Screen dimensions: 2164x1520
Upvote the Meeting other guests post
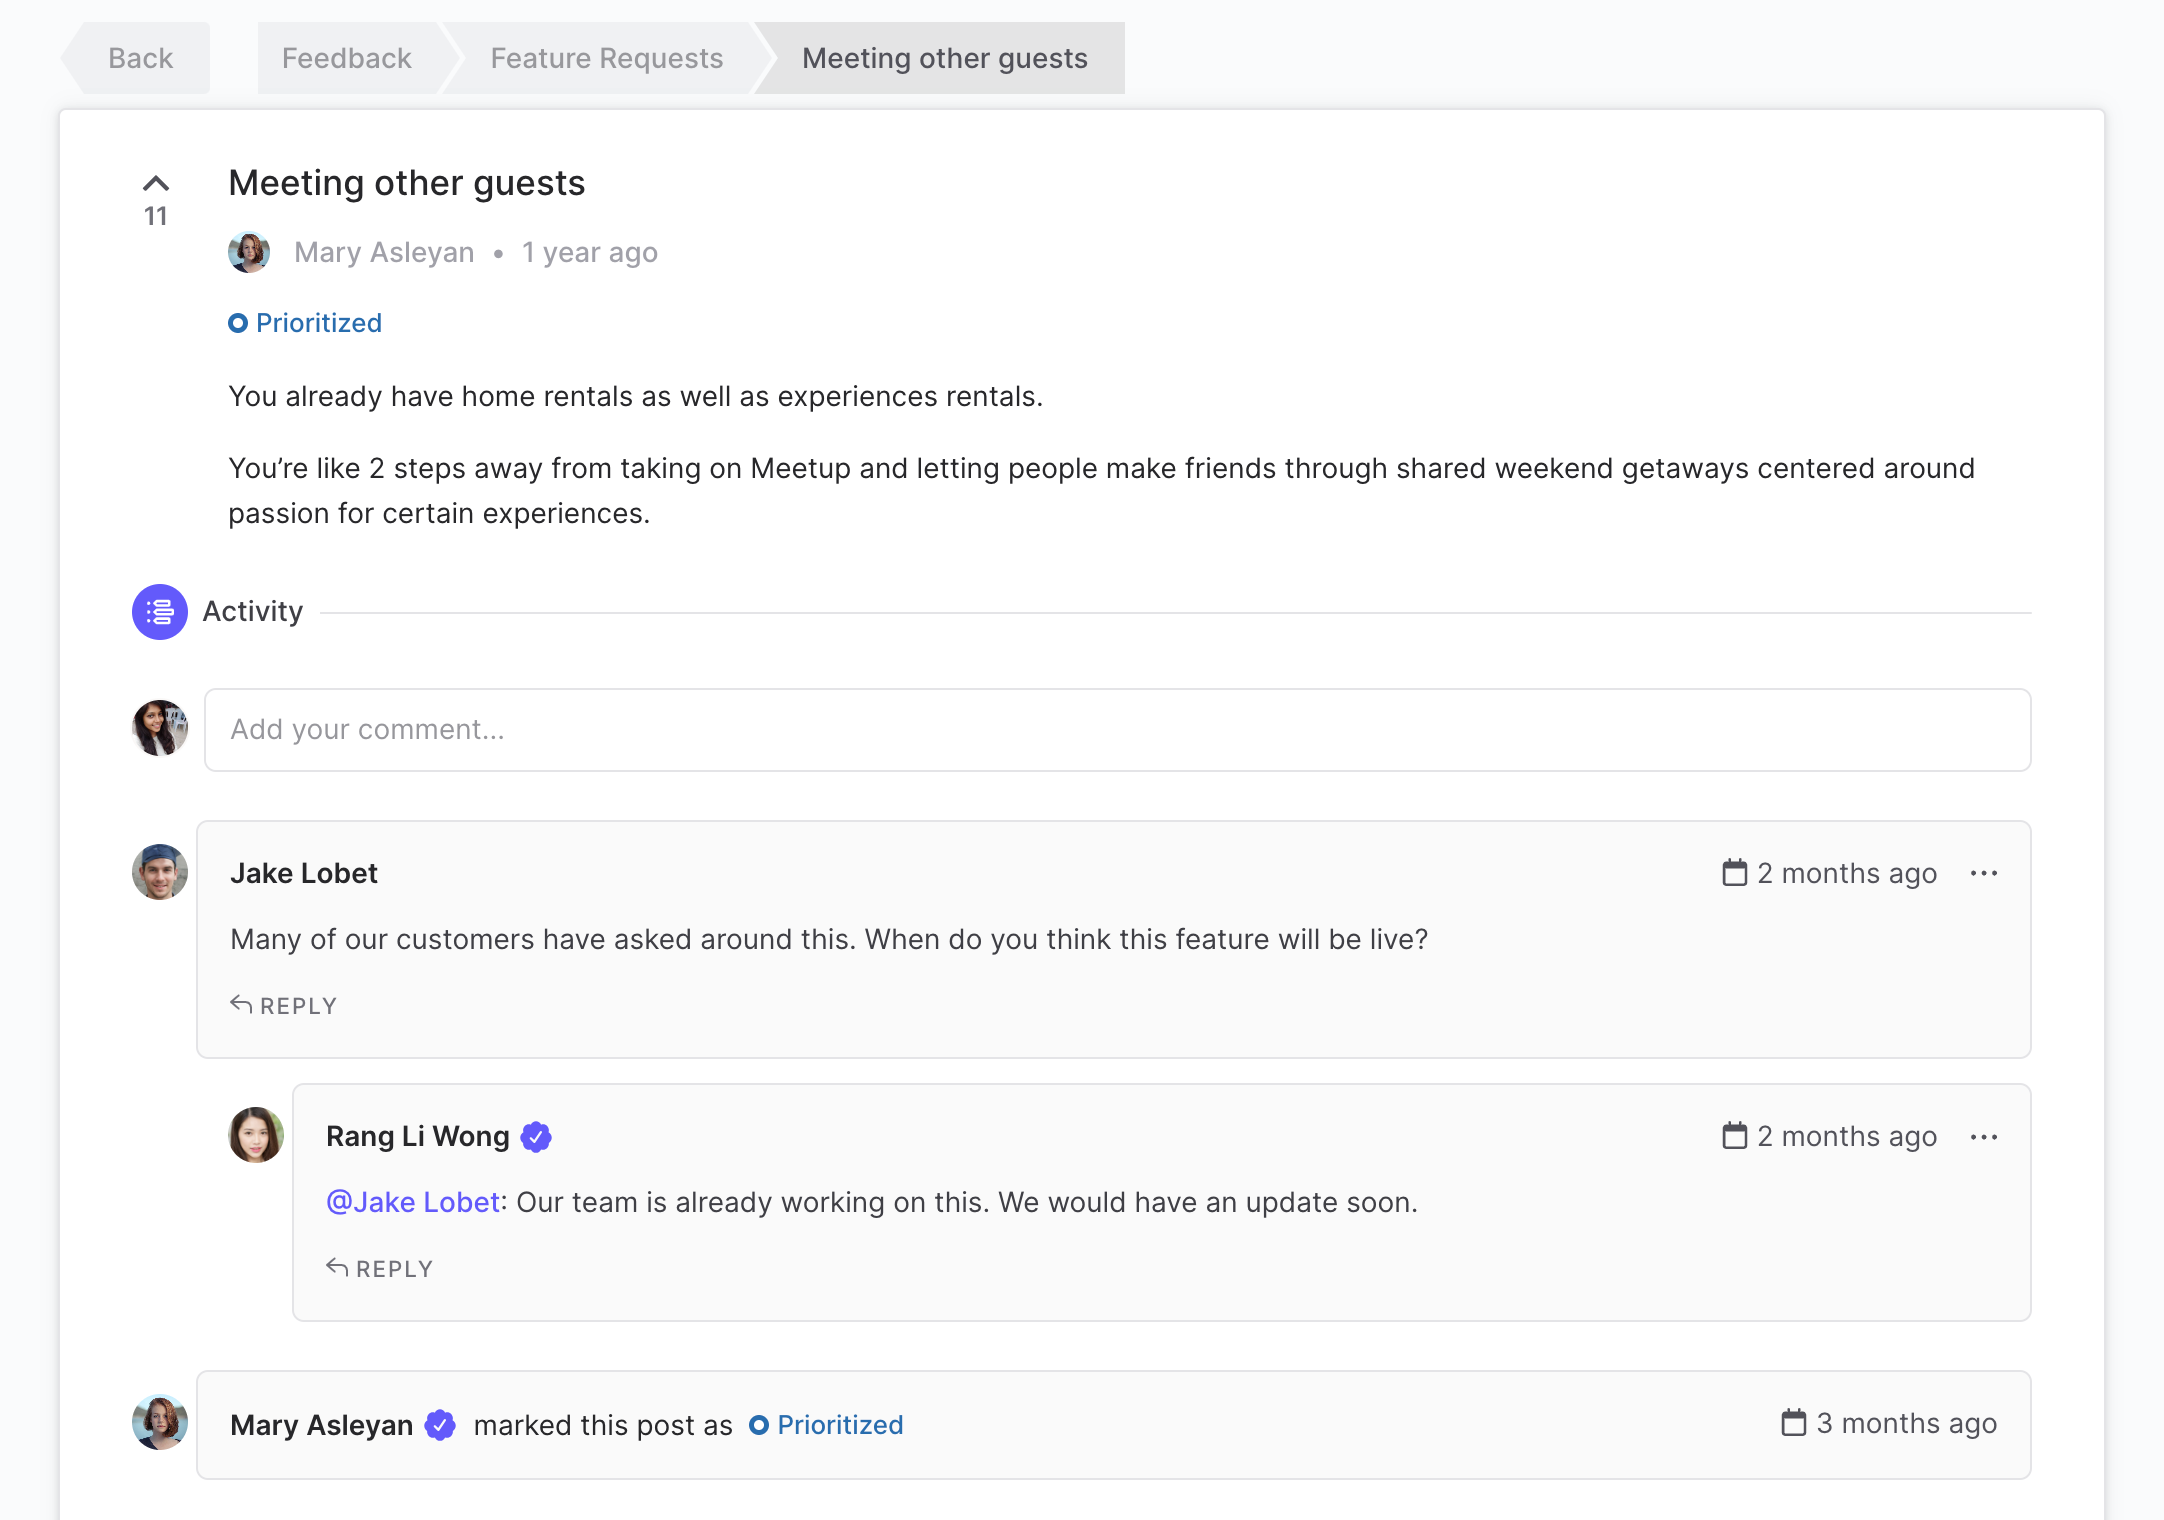[156, 183]
